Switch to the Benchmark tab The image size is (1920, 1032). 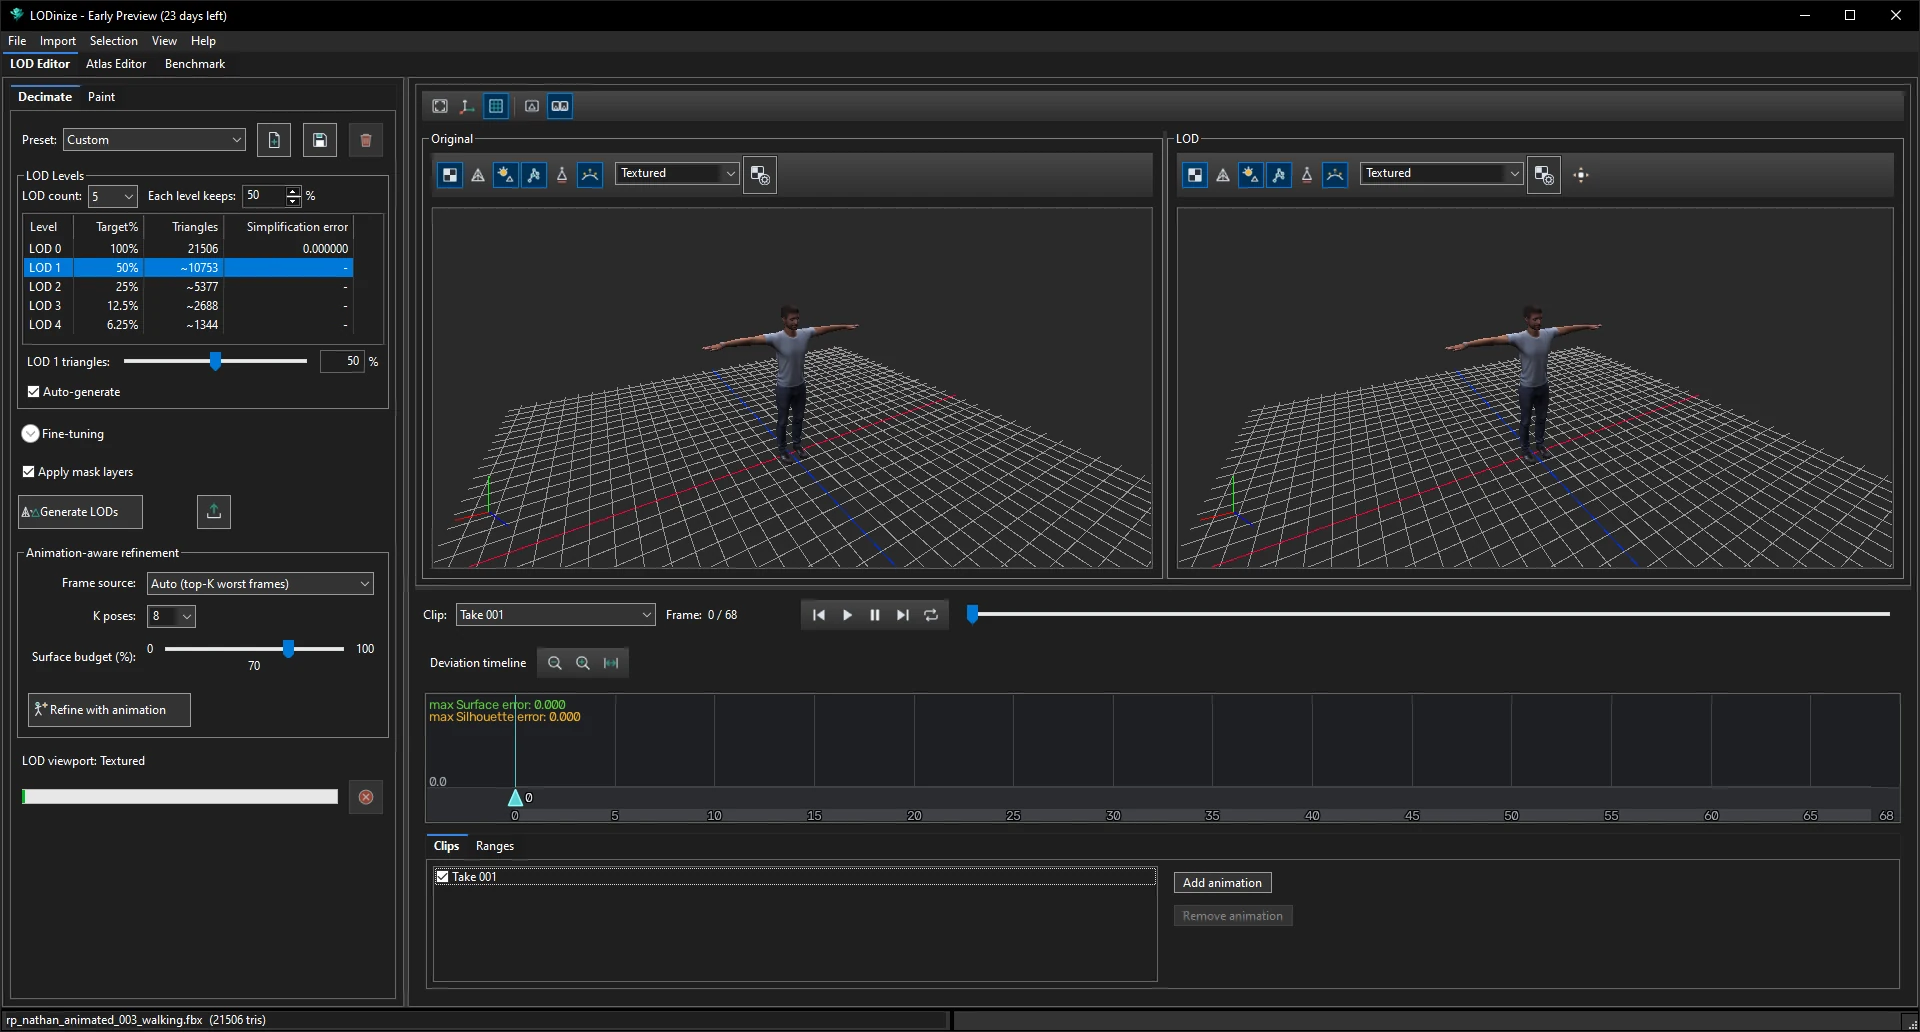coord(195,64)
